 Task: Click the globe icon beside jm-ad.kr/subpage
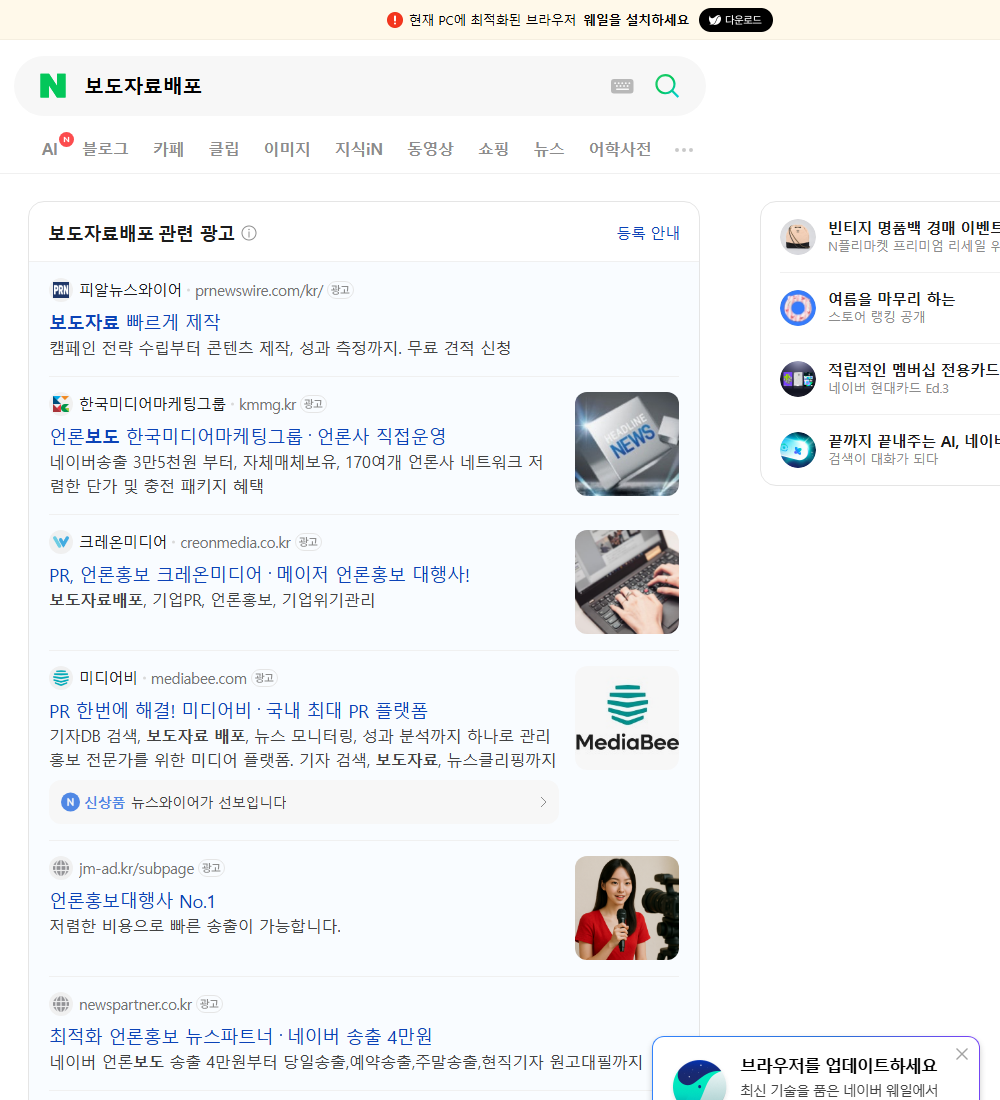coord(61,868)
